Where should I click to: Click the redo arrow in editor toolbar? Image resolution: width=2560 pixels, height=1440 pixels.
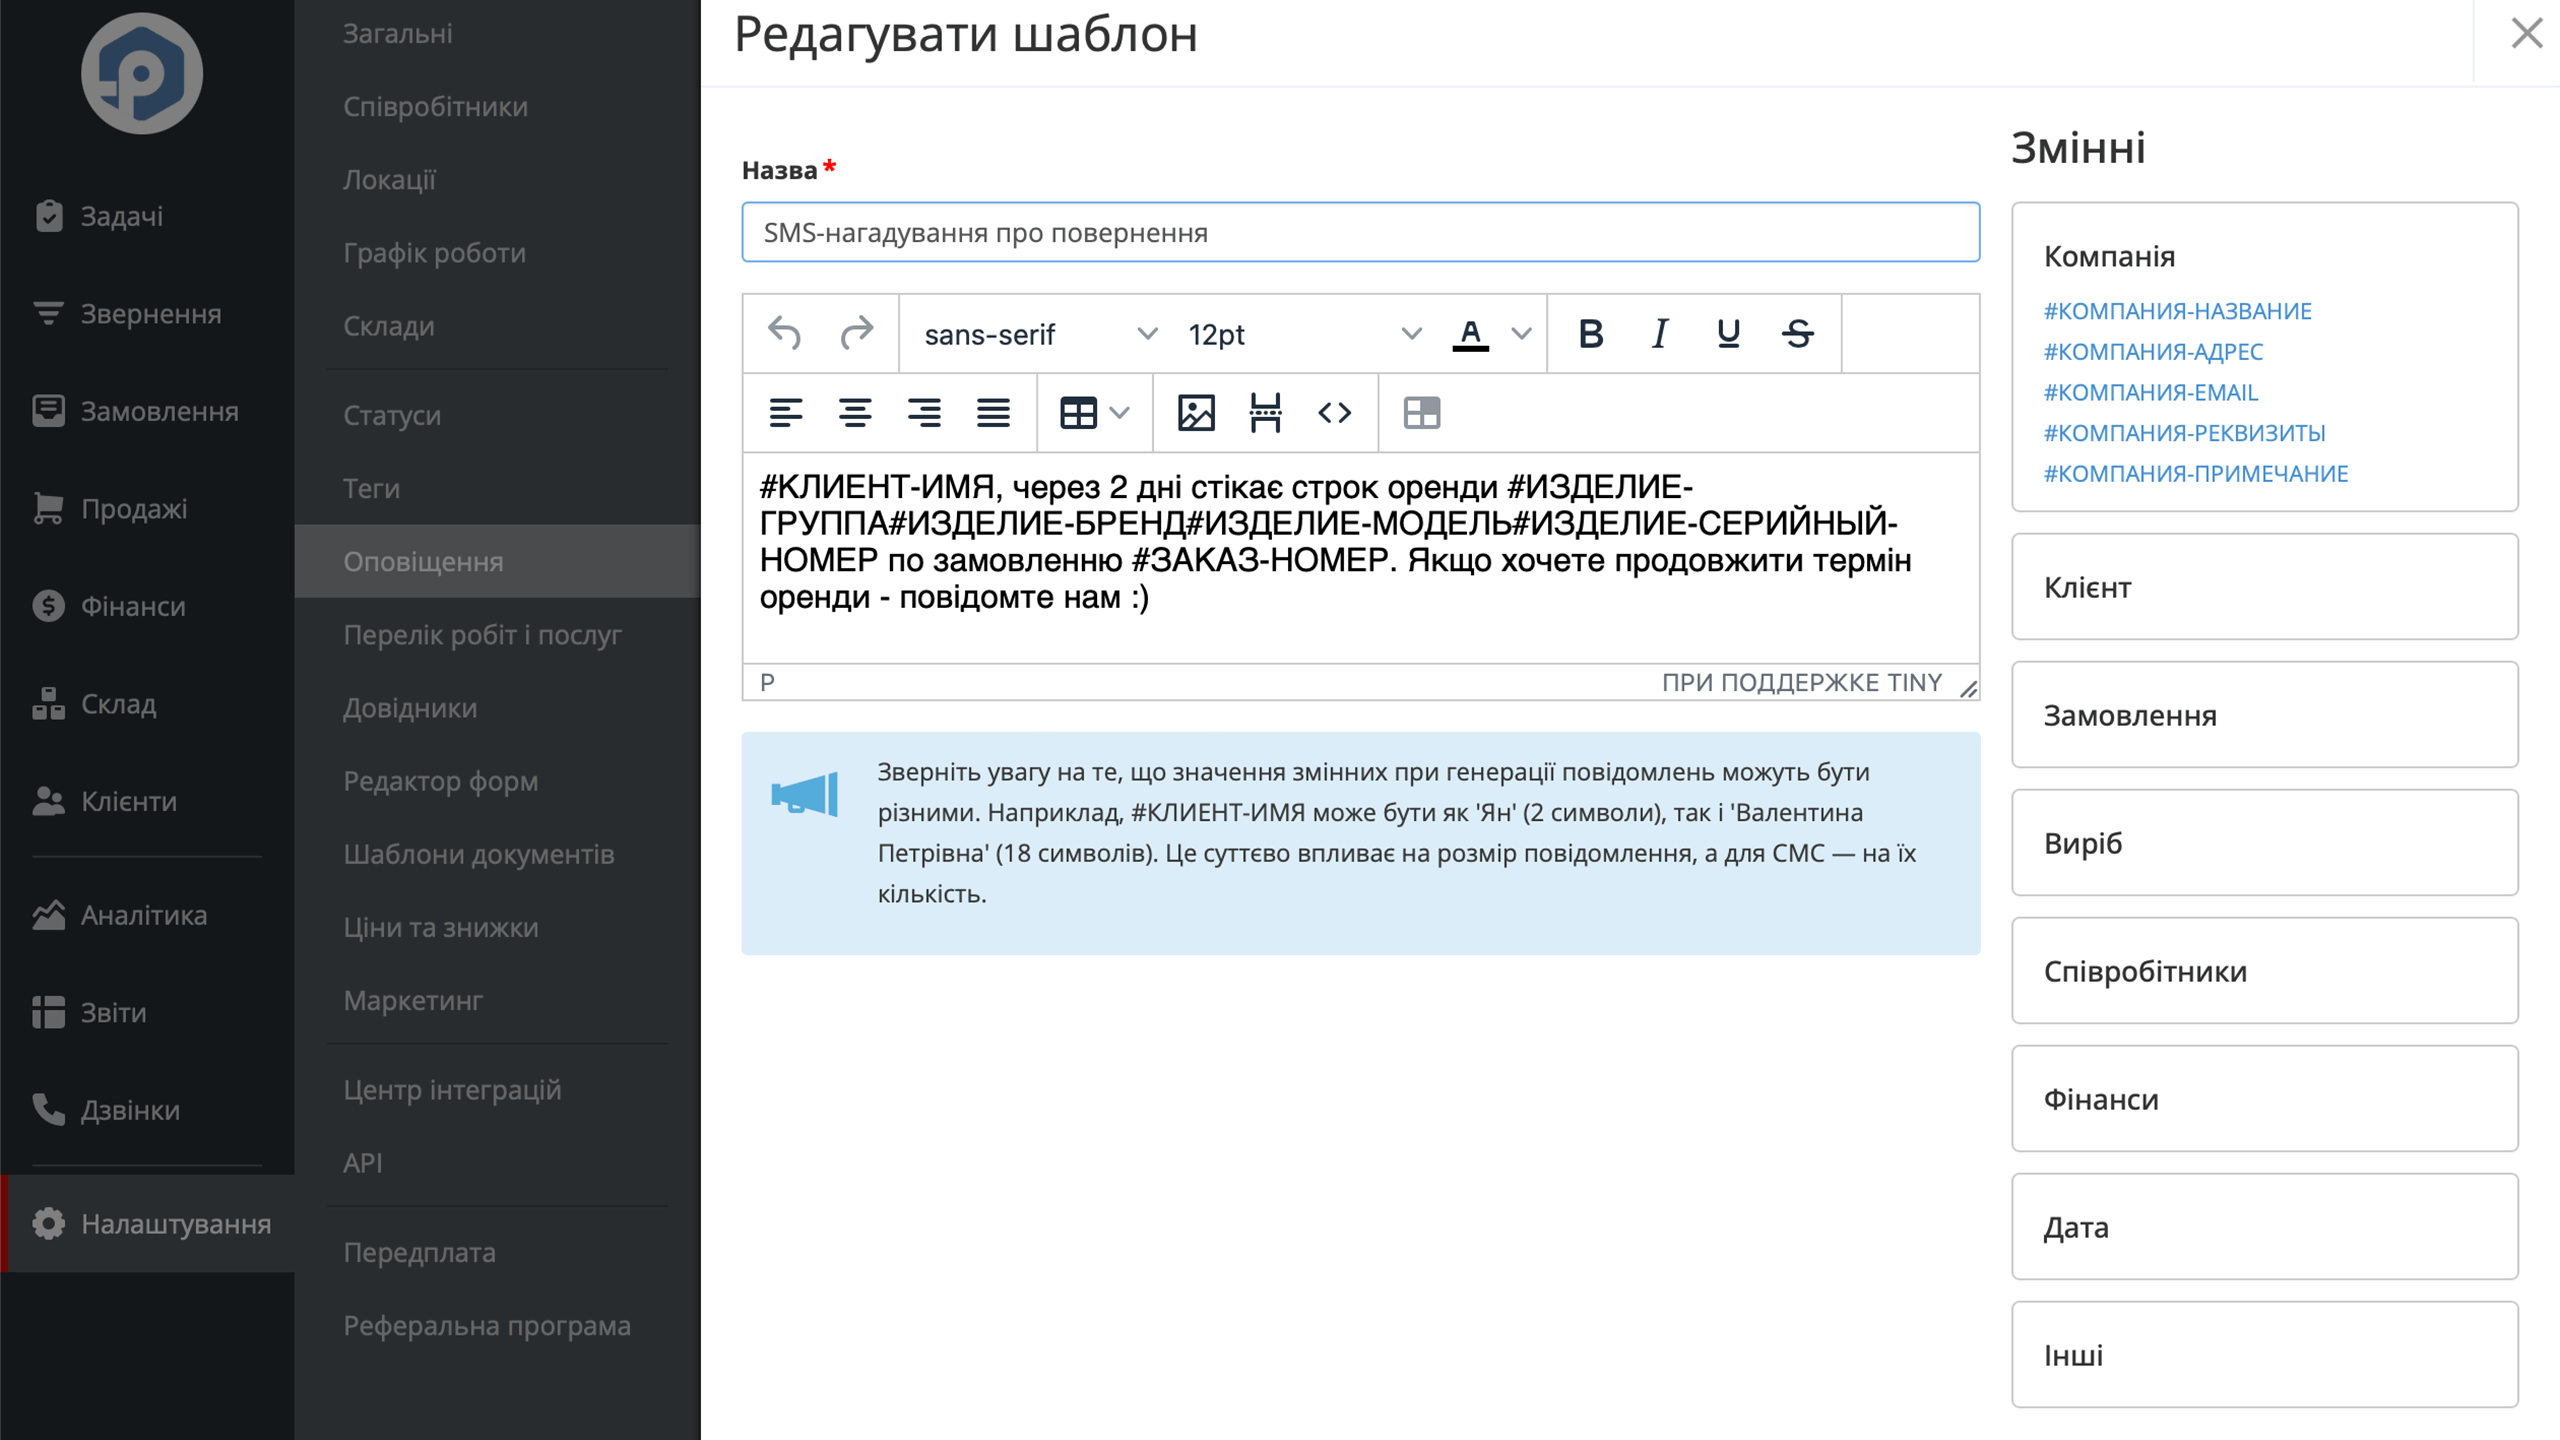856,333
